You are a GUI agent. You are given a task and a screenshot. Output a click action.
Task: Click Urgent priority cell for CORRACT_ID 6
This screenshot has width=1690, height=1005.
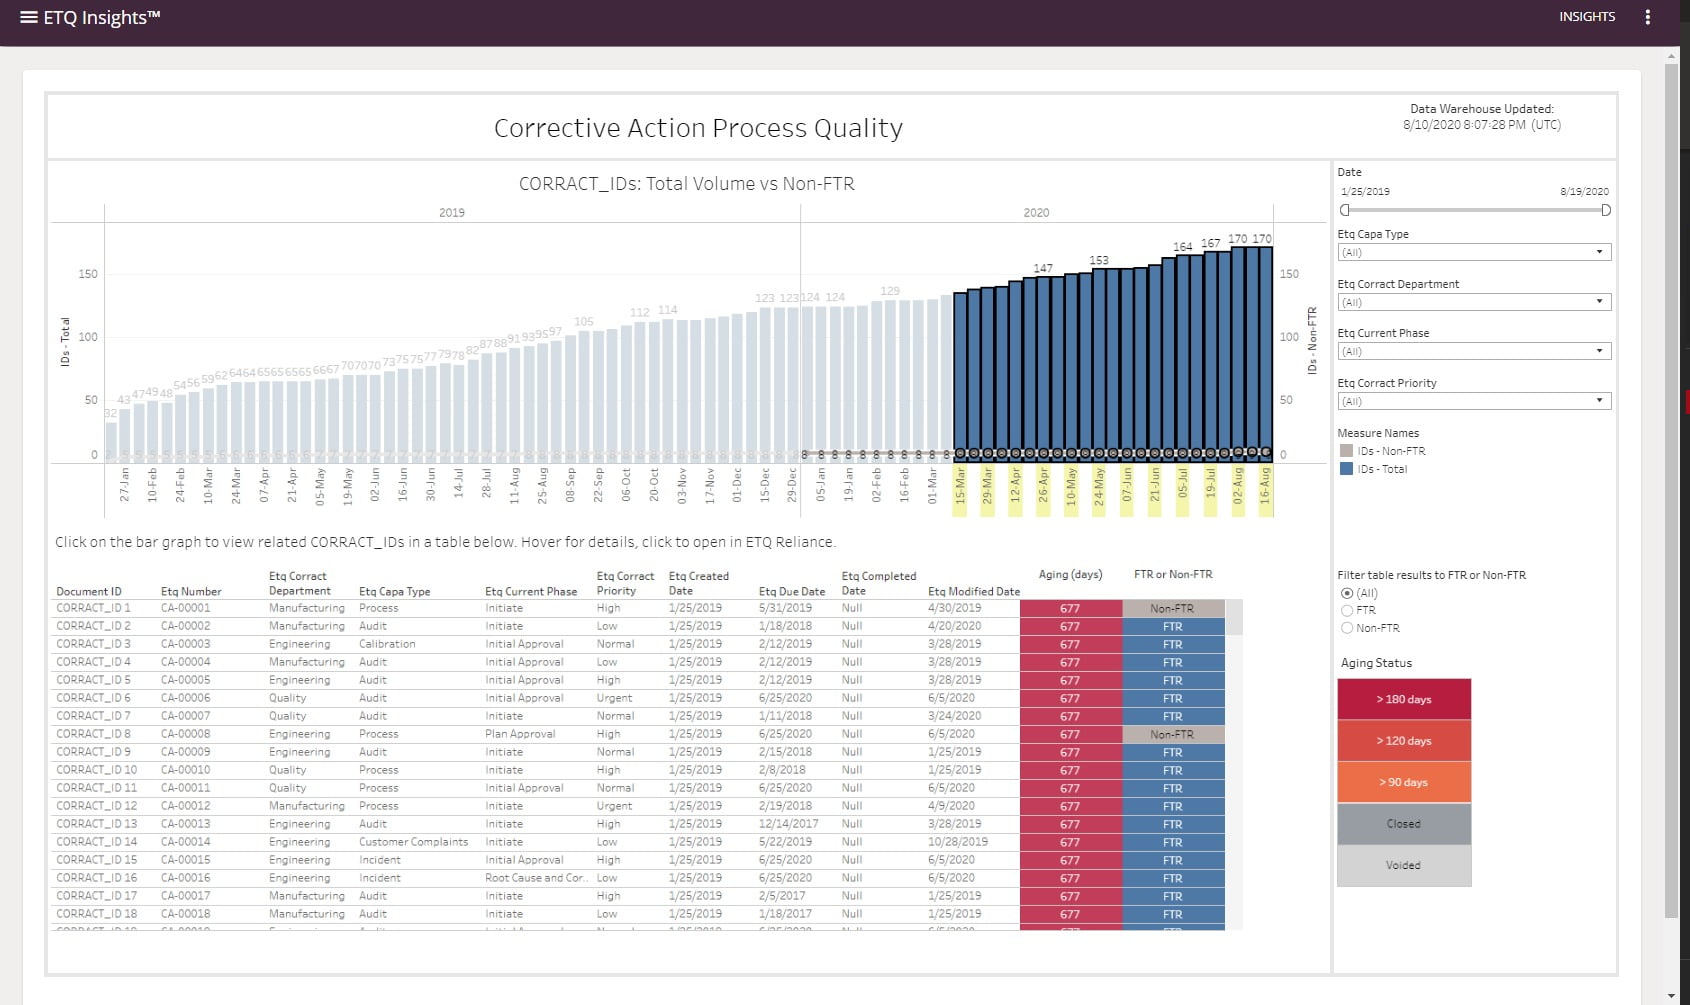615,698
